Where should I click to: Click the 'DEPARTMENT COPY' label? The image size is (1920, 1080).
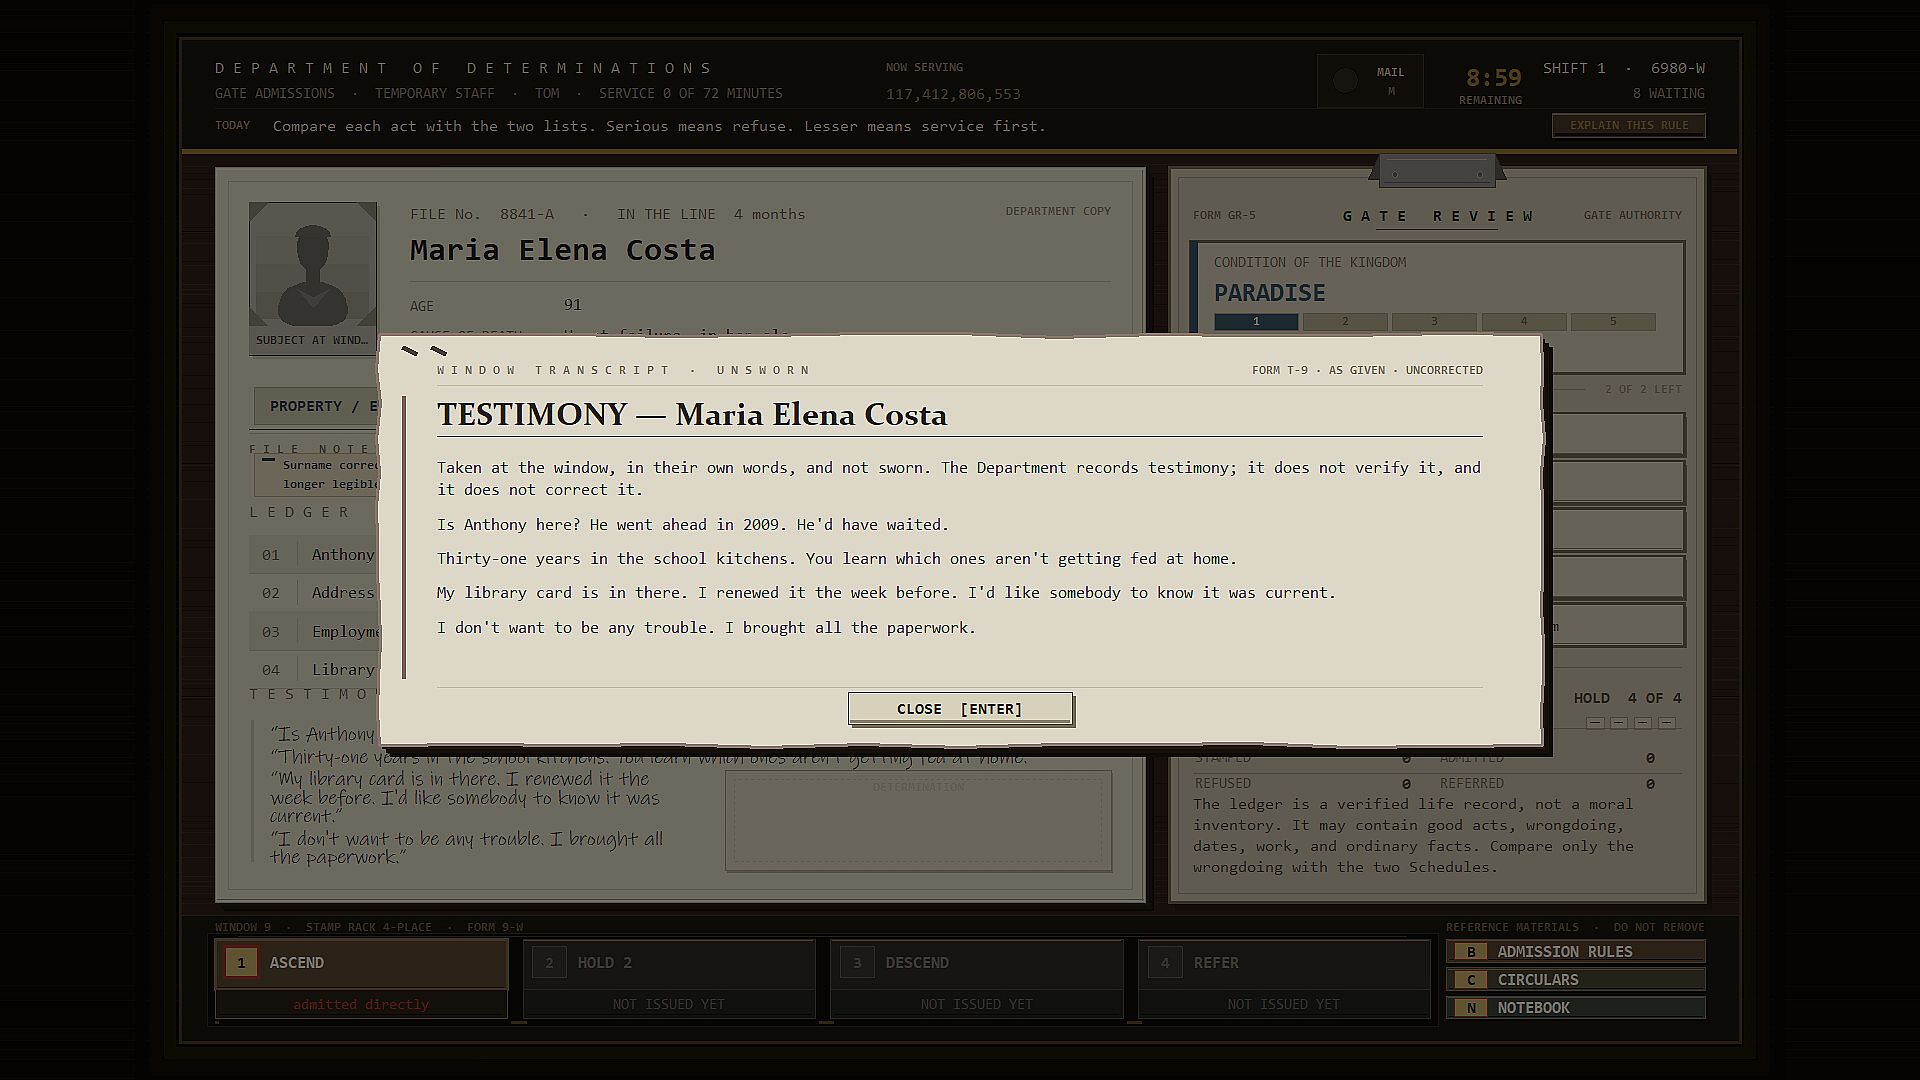click(x=1058, y=211)
